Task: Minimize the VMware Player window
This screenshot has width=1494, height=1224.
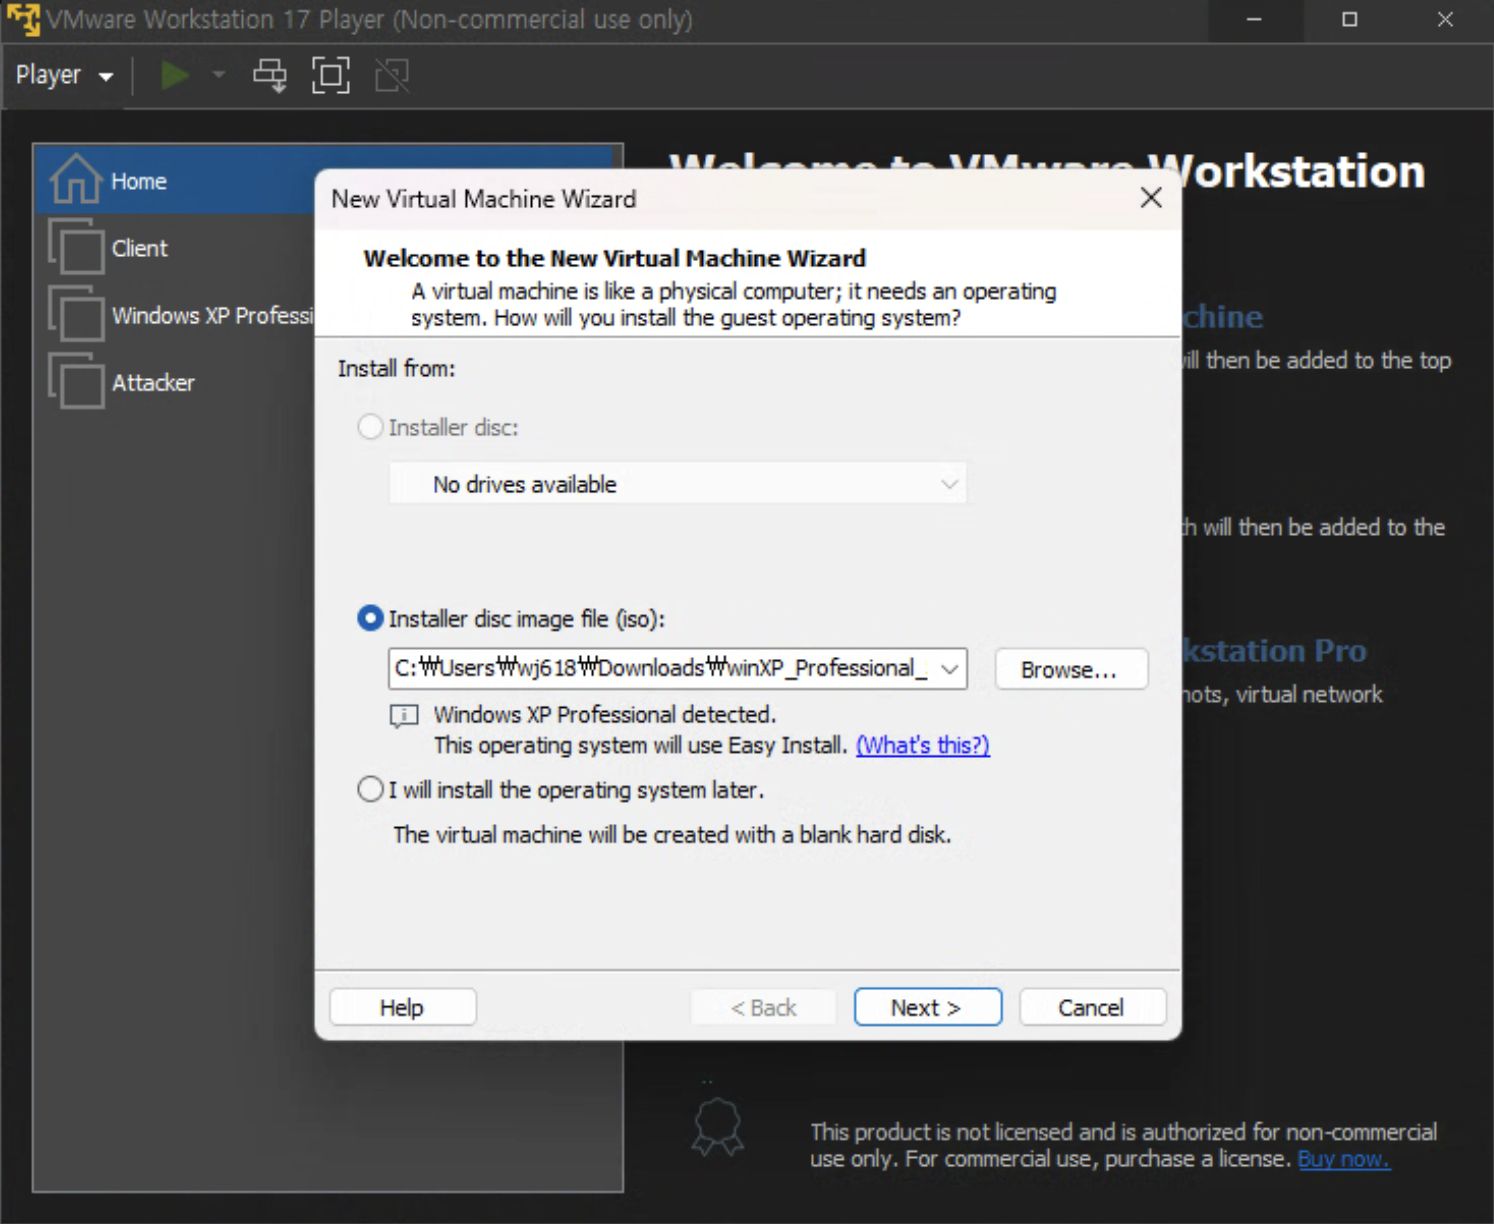Action: pyautogui.click(x=1254, y=19)
